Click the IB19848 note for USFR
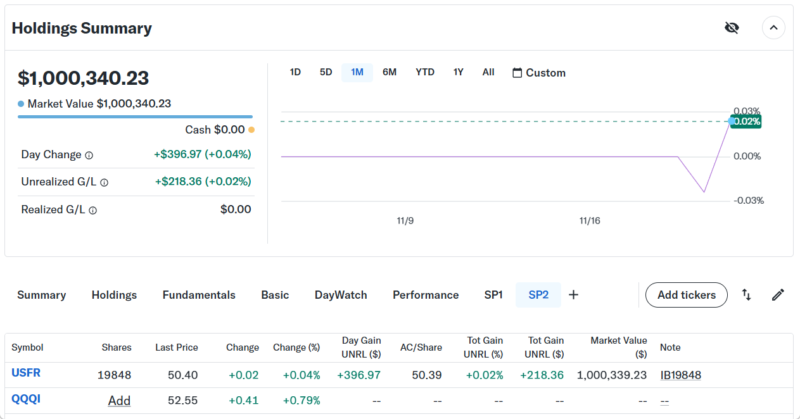Image resolution: width=800 pixels, height=419 pixels. coord(680,374)
